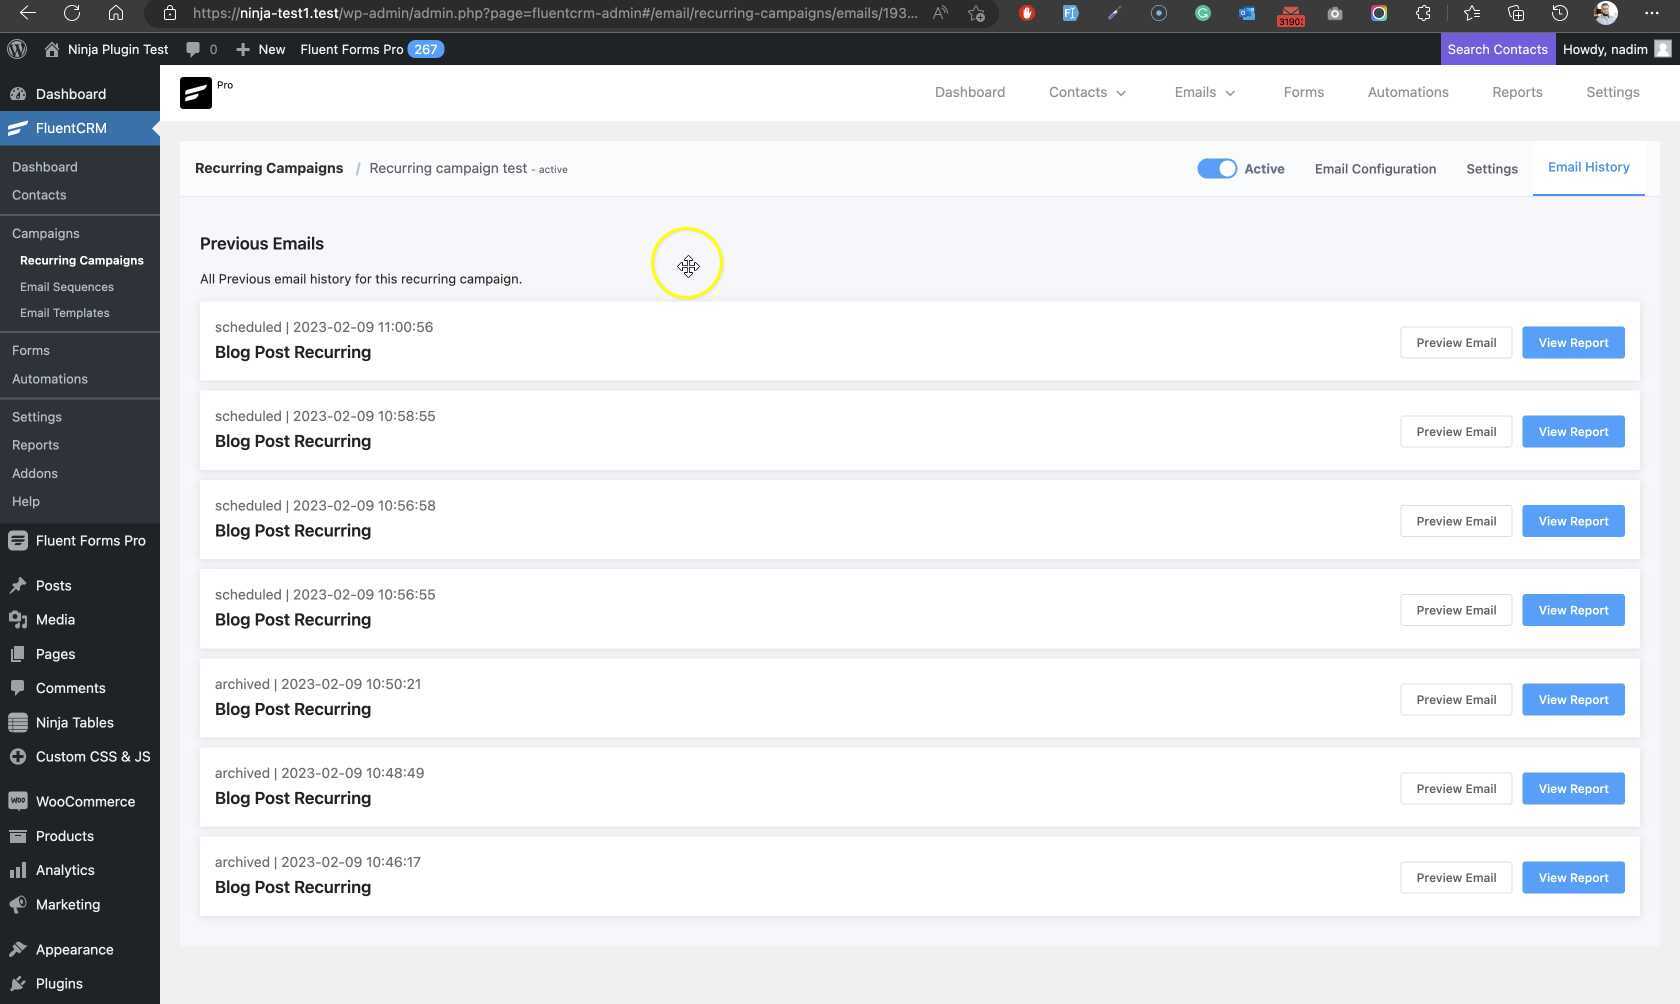Toggle the campaign Active switch off

click(1216, 169)
